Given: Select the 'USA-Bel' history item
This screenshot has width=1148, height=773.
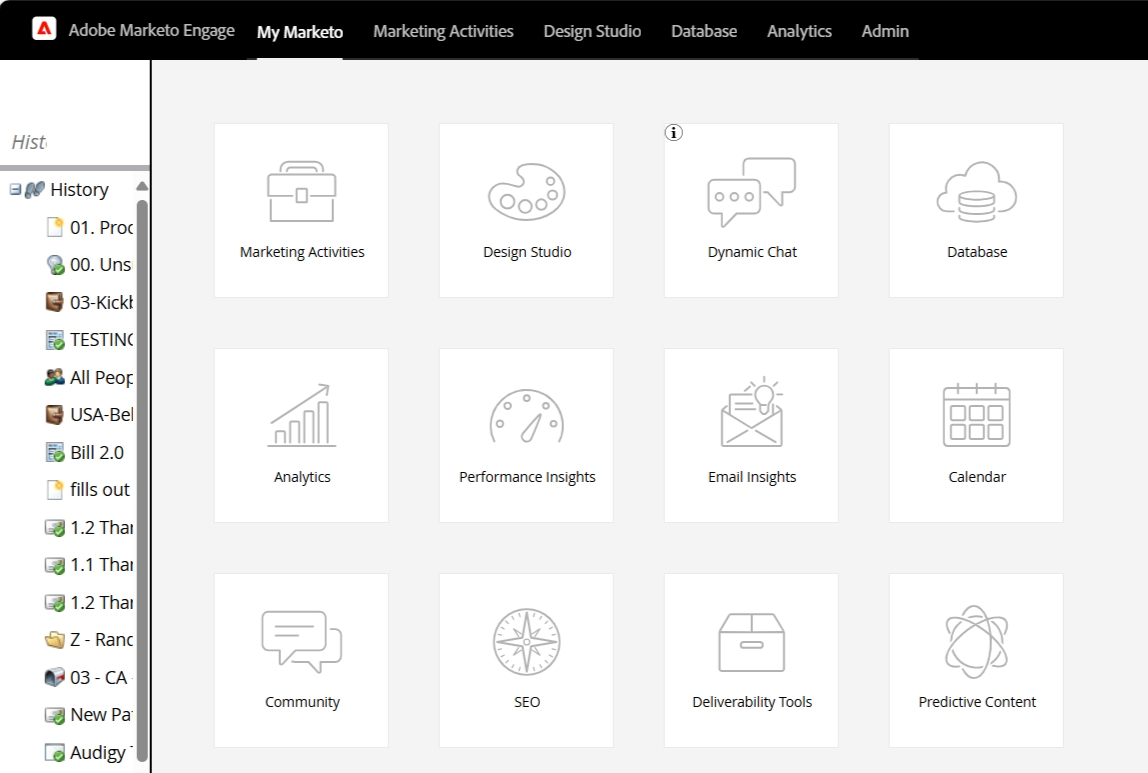Looking at the screenshot, I should coord(89,414).
